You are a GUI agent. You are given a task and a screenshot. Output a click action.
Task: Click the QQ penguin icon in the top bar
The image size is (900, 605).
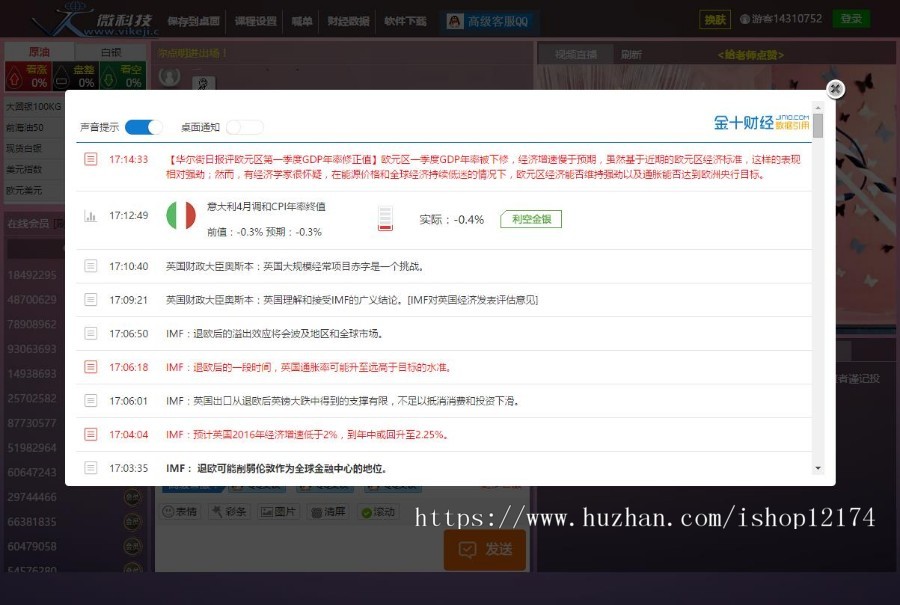coord(455,22)
